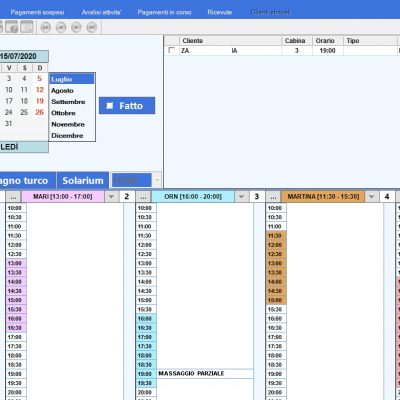Click 20:00 slot in MARTINA column
The image size is (400, 400).
click(276, 393)
